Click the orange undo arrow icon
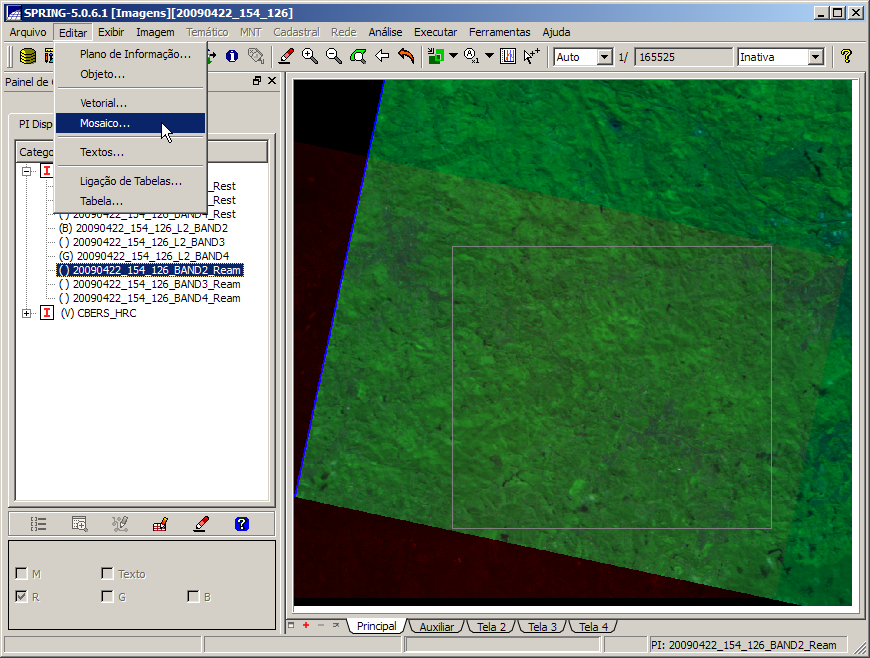Image resolution: width=870 pixels, height=658 pixels. (x=406, y=57)
